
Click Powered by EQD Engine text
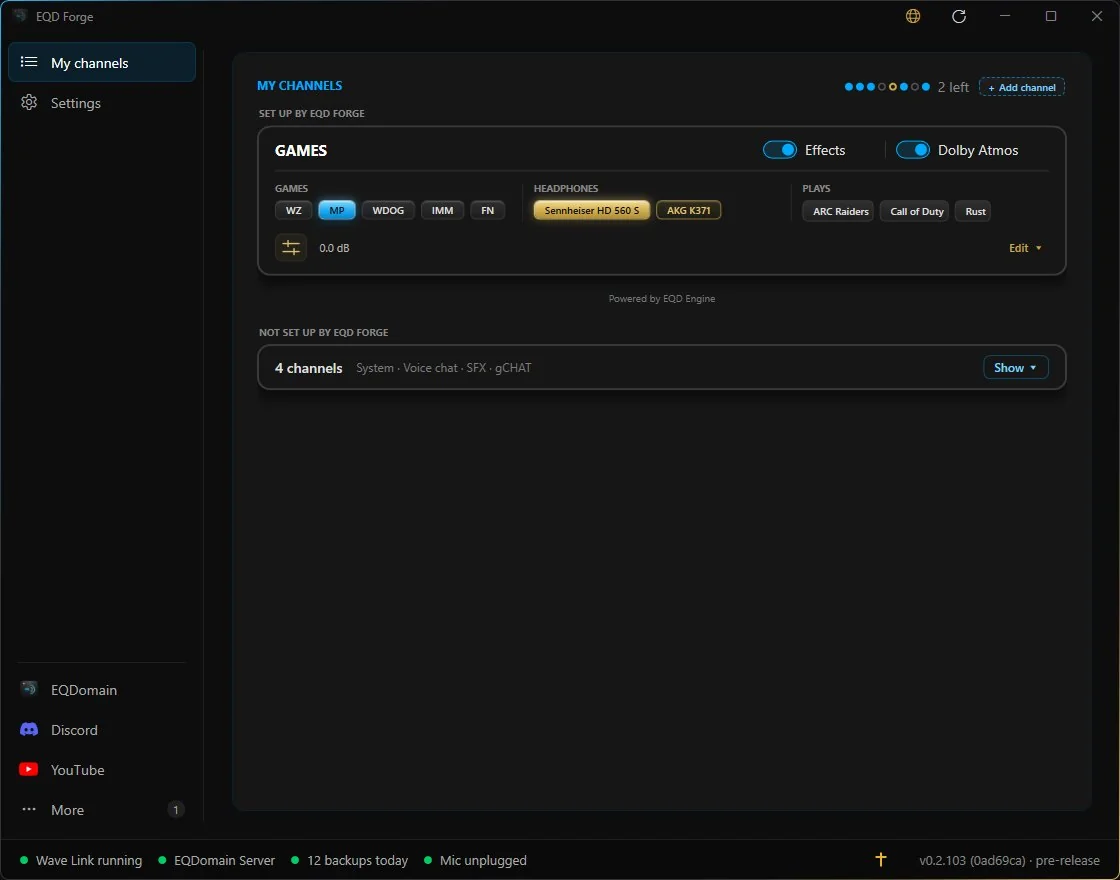(661, 299)
